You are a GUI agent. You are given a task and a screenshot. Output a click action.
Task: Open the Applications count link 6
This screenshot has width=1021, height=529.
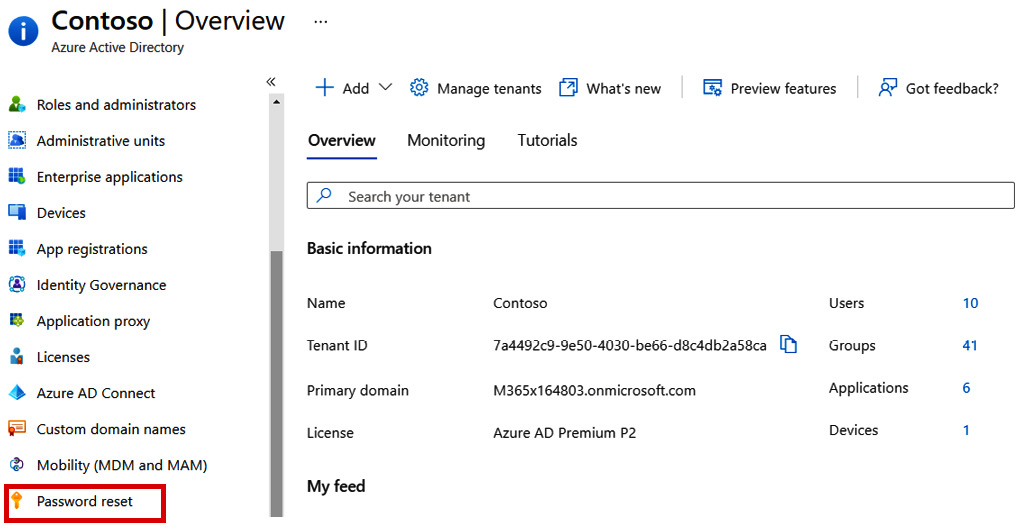(966, 388)
